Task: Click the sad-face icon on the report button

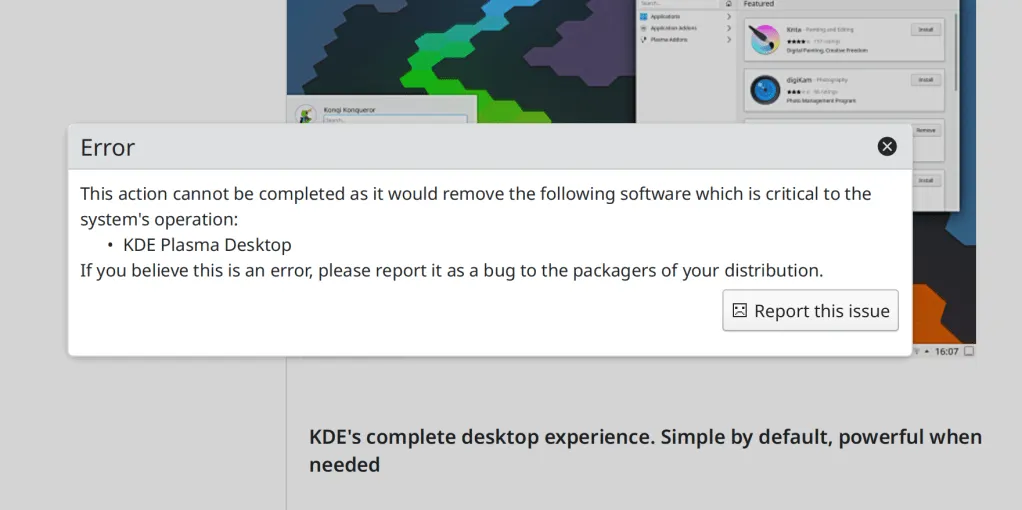Action: click(x=740, y=311)
